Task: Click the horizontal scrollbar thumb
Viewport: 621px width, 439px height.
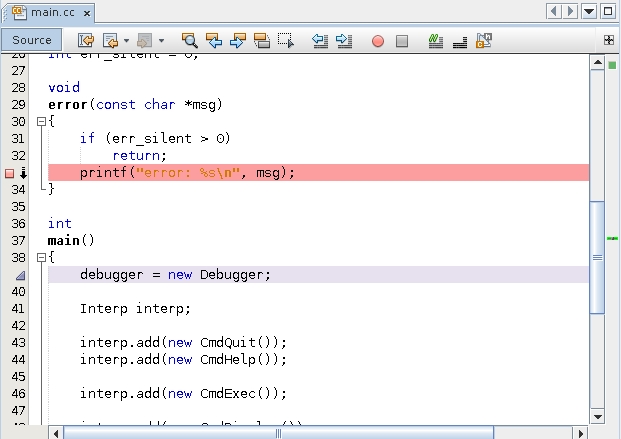Action: click(278, 433)
